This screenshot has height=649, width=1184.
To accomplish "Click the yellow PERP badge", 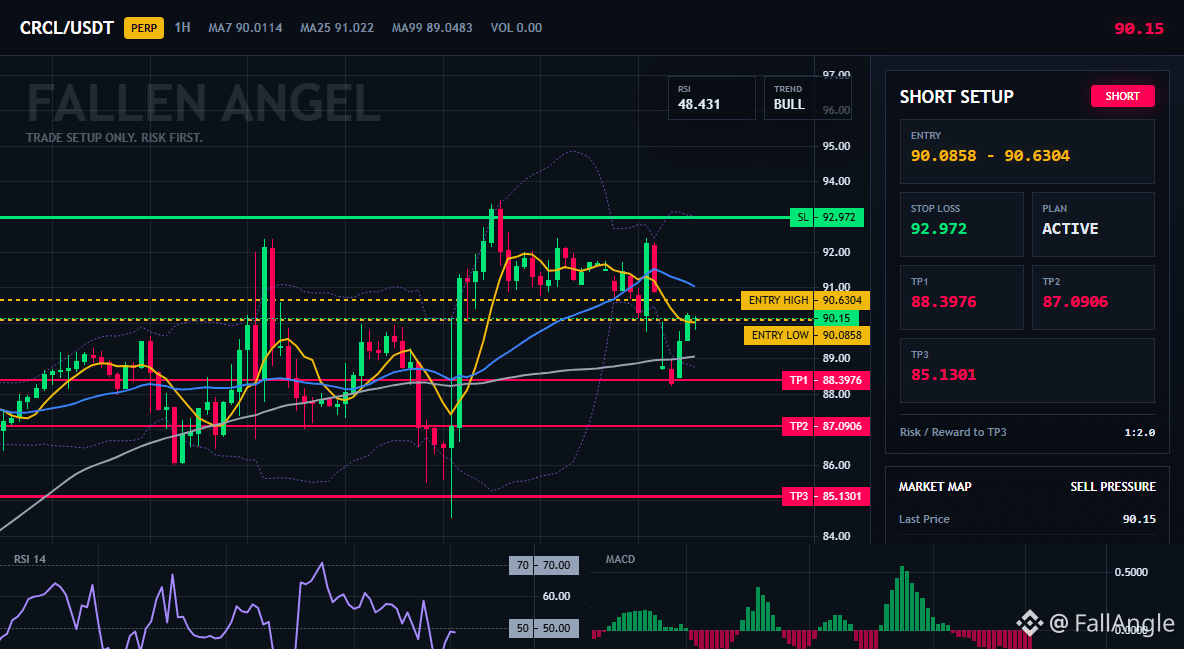I will (x=143, y=28).
